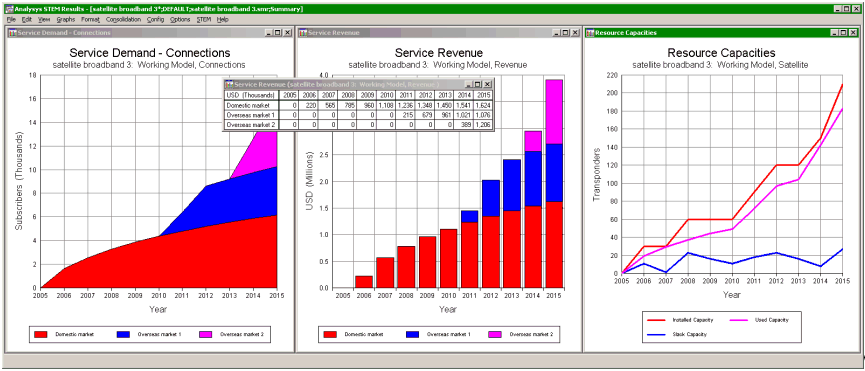Open the Format menu
The image size is (865, 371).
tap(90, 19)
